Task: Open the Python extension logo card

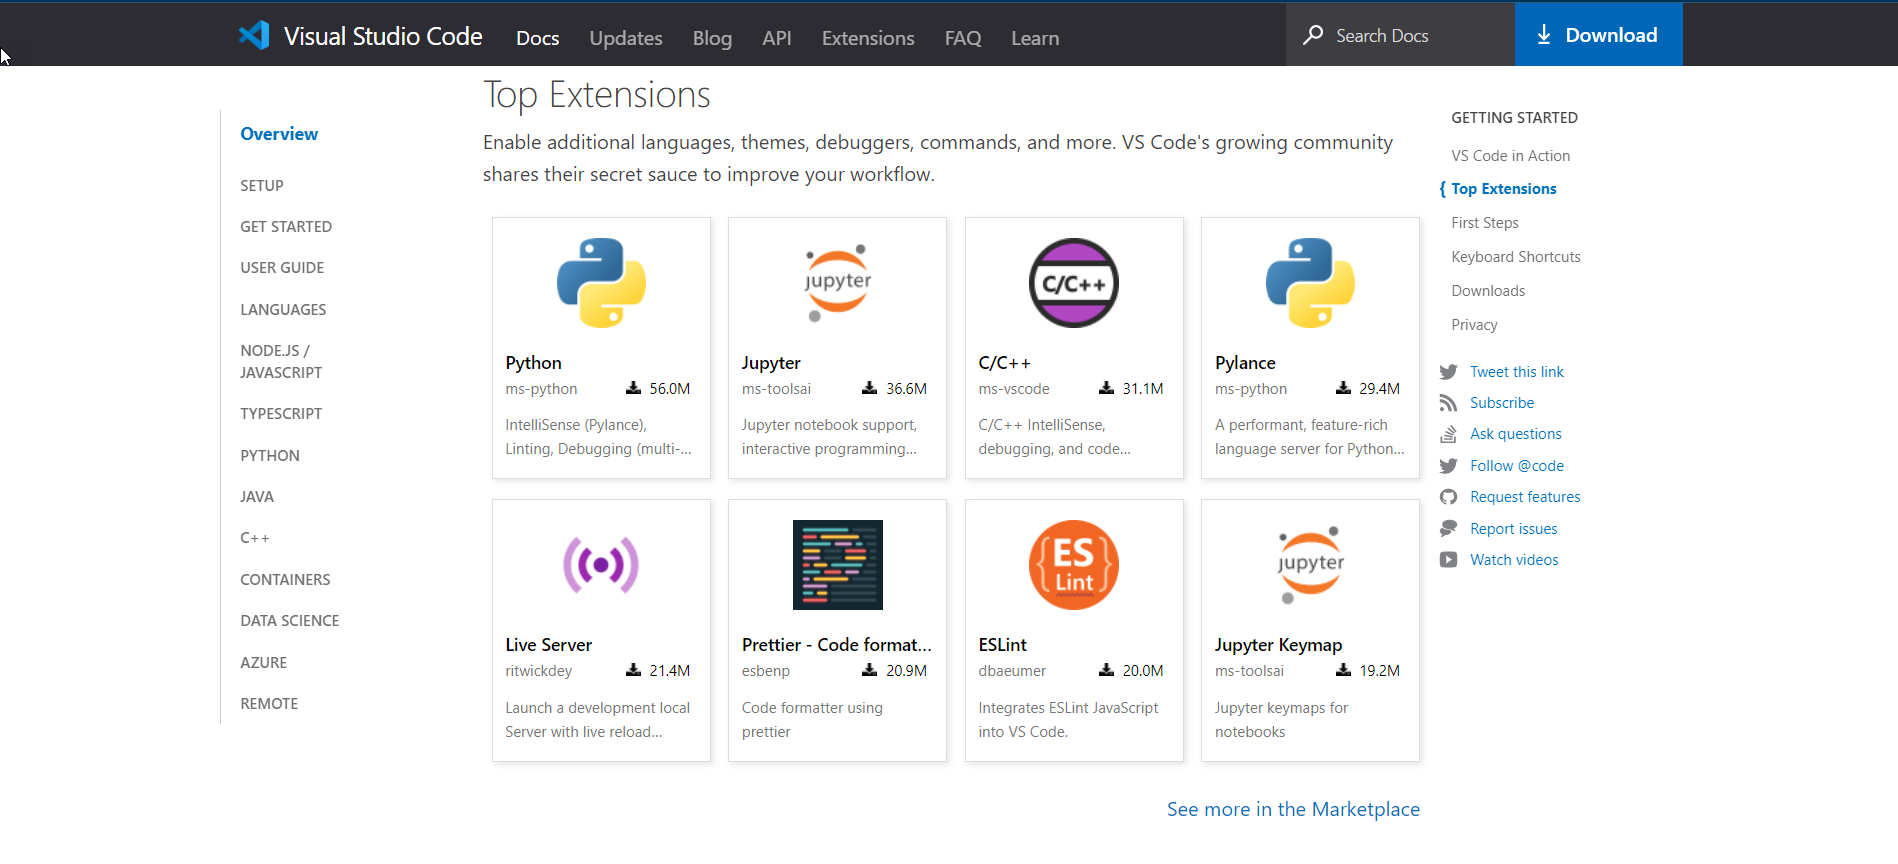Action: click(x=601, y=283)
